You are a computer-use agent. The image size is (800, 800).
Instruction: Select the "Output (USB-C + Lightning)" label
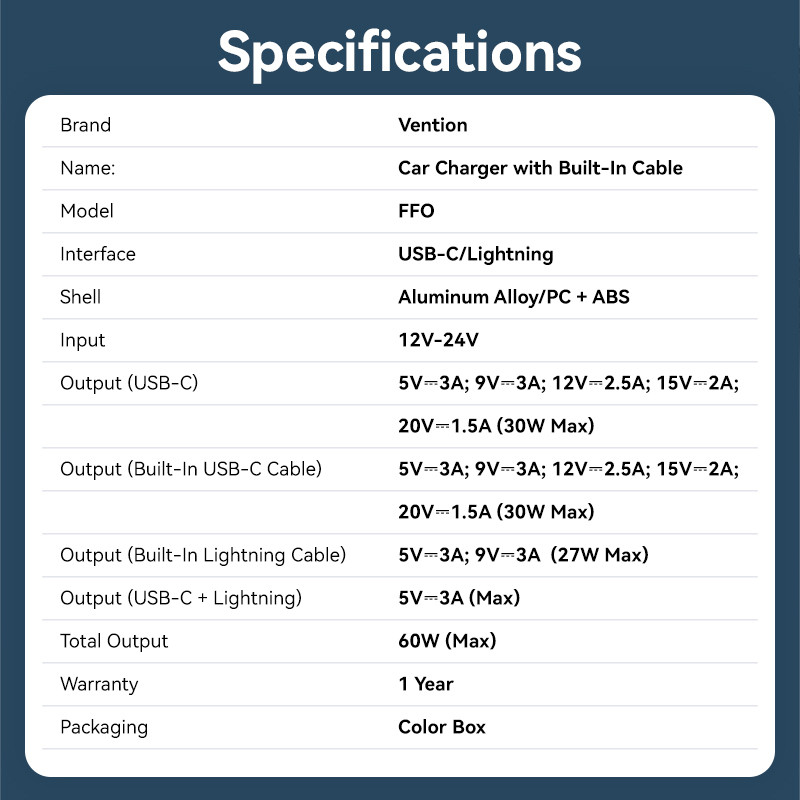point(180,598)
